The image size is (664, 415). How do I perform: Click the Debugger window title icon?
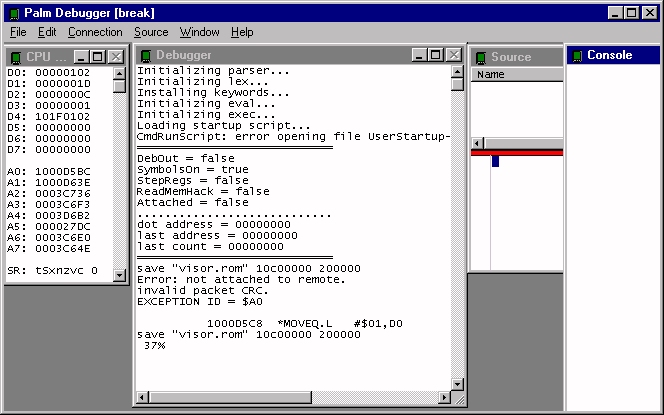(146, 55)
